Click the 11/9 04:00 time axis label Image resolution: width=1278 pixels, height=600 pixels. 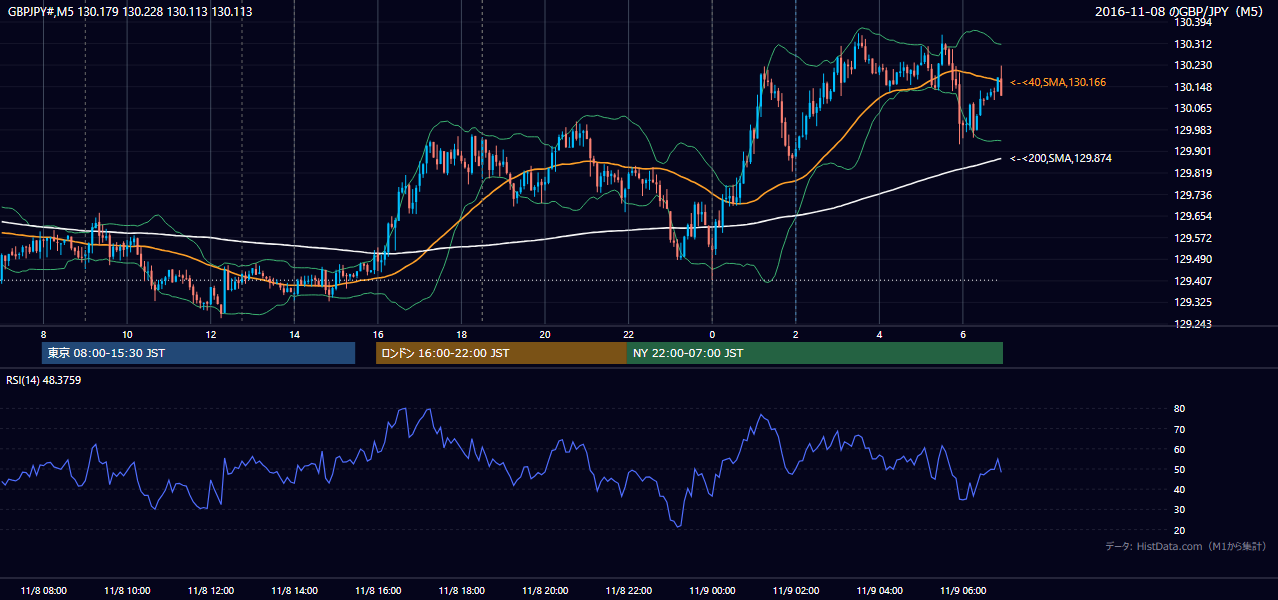[879, 591]
